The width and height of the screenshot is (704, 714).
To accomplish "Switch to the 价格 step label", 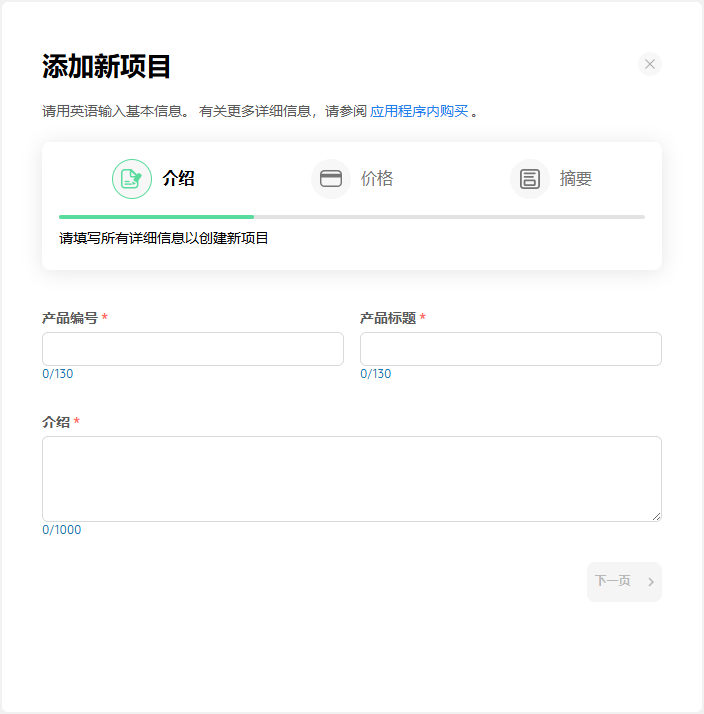I will (x=377, y=179).
